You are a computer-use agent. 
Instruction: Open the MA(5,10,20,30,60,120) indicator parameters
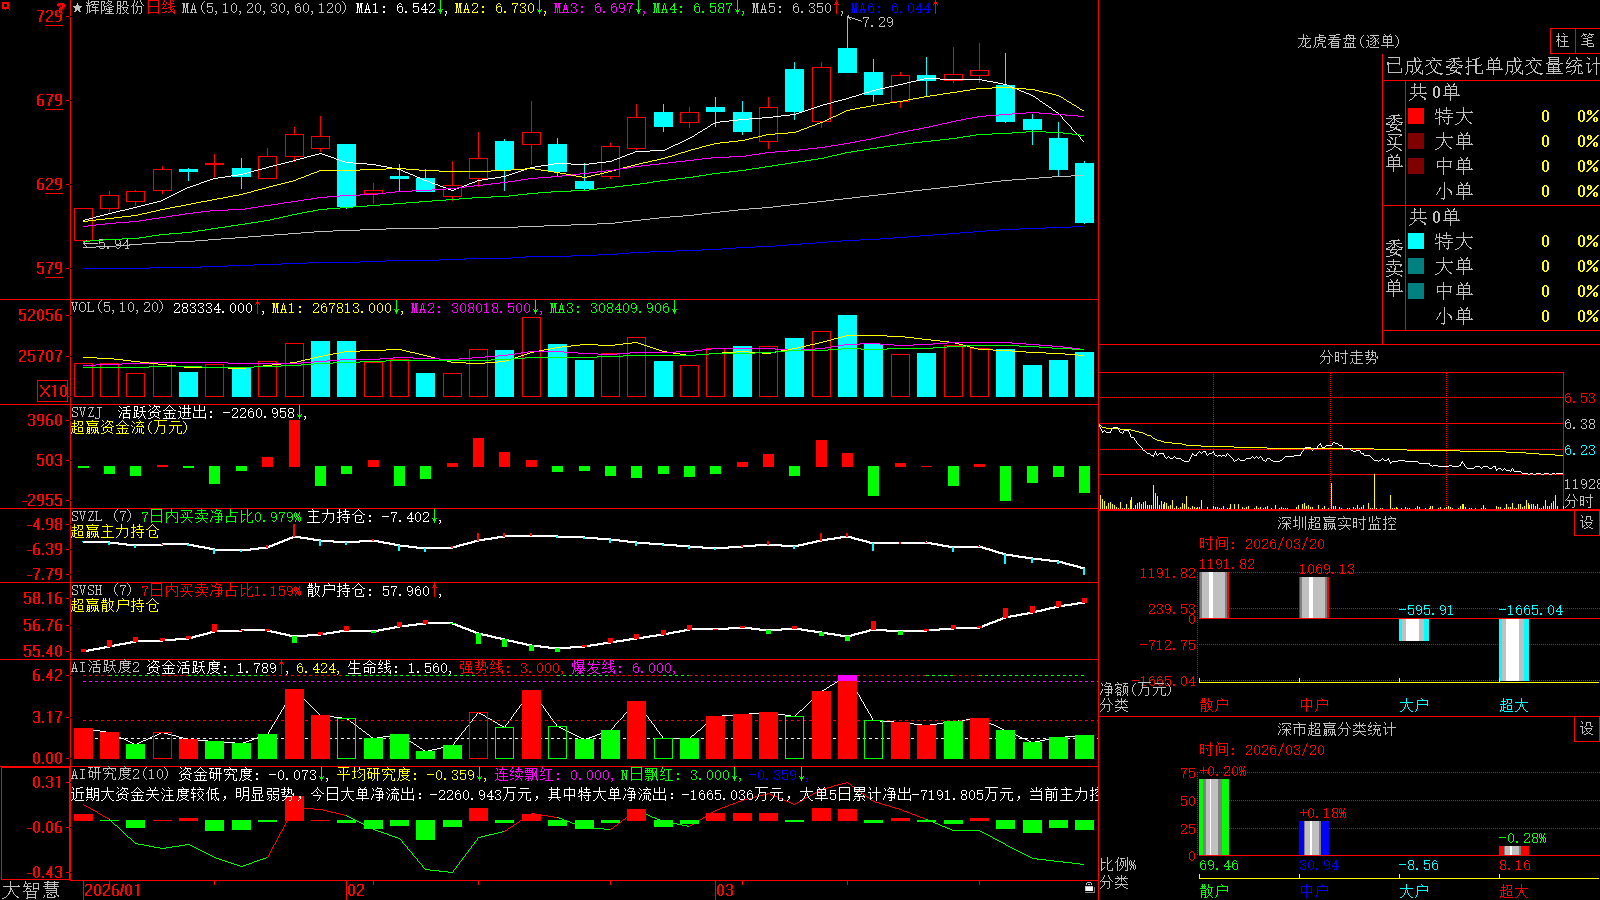(x=265, y=8)
